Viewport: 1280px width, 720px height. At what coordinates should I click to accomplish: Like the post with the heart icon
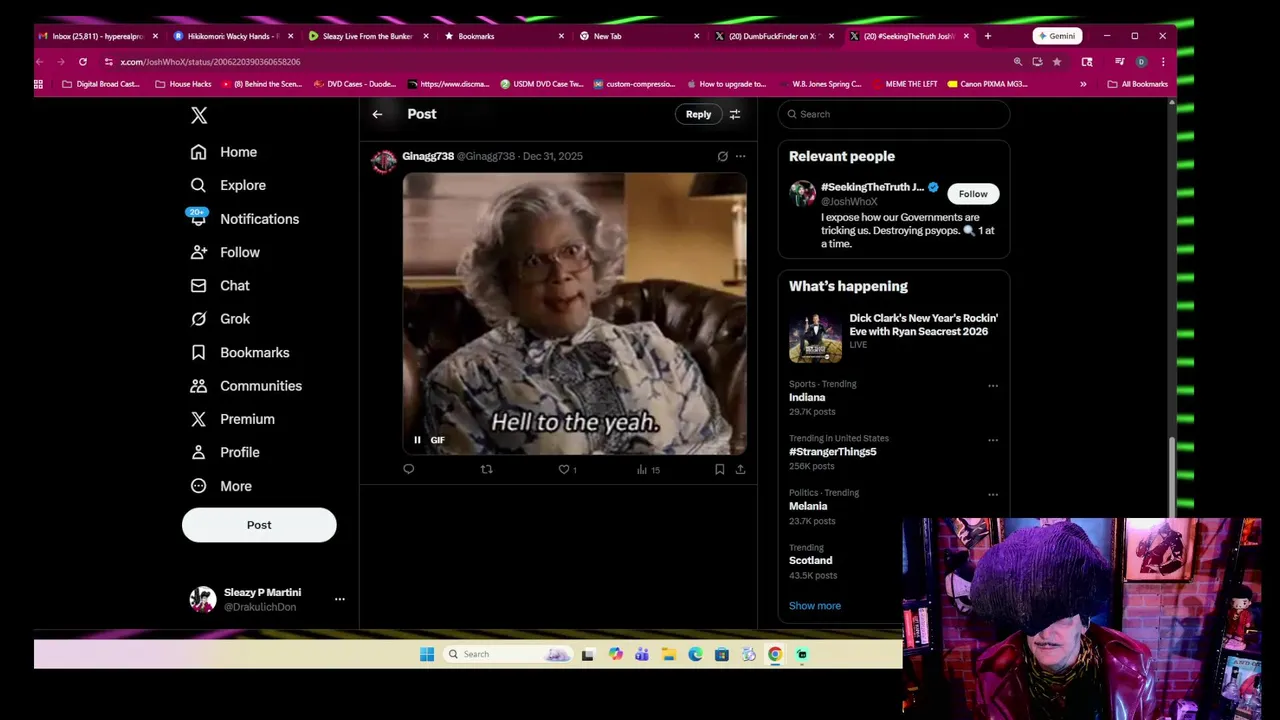pyautogui.click(x=564, y=469)
